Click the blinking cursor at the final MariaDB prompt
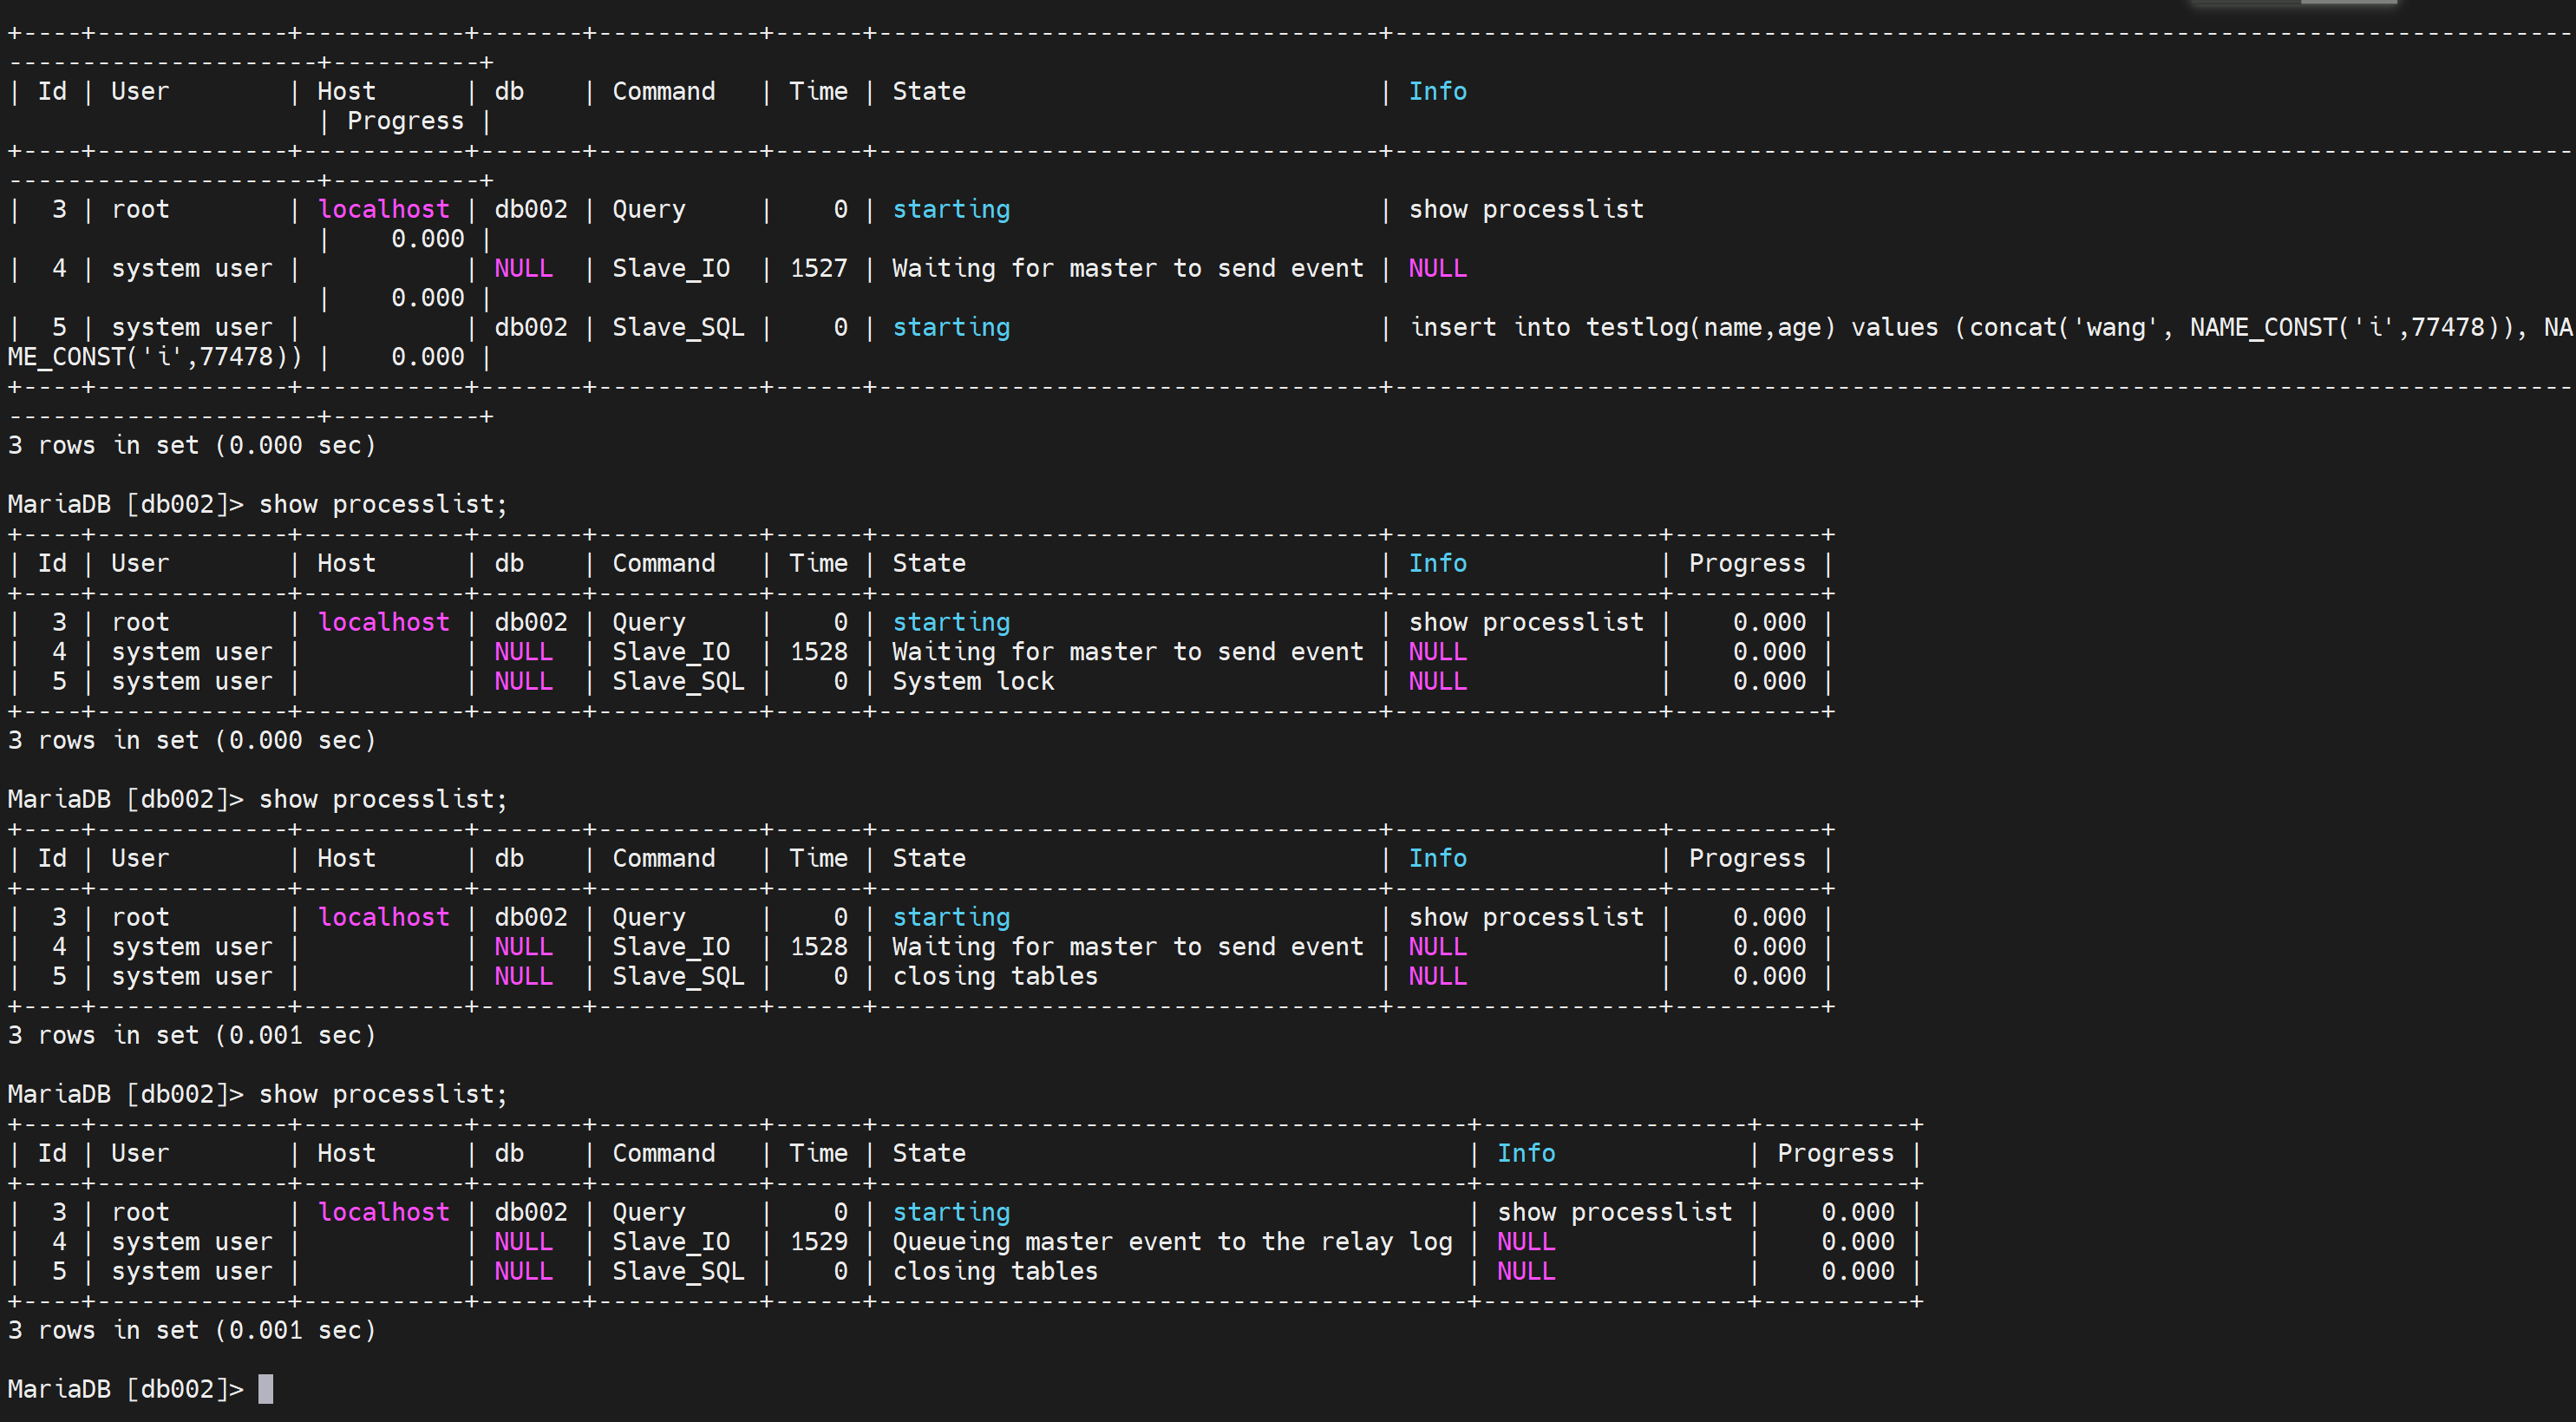Image resolution: width=2576 pixels, height=1422 pixels. point(265,1389)
